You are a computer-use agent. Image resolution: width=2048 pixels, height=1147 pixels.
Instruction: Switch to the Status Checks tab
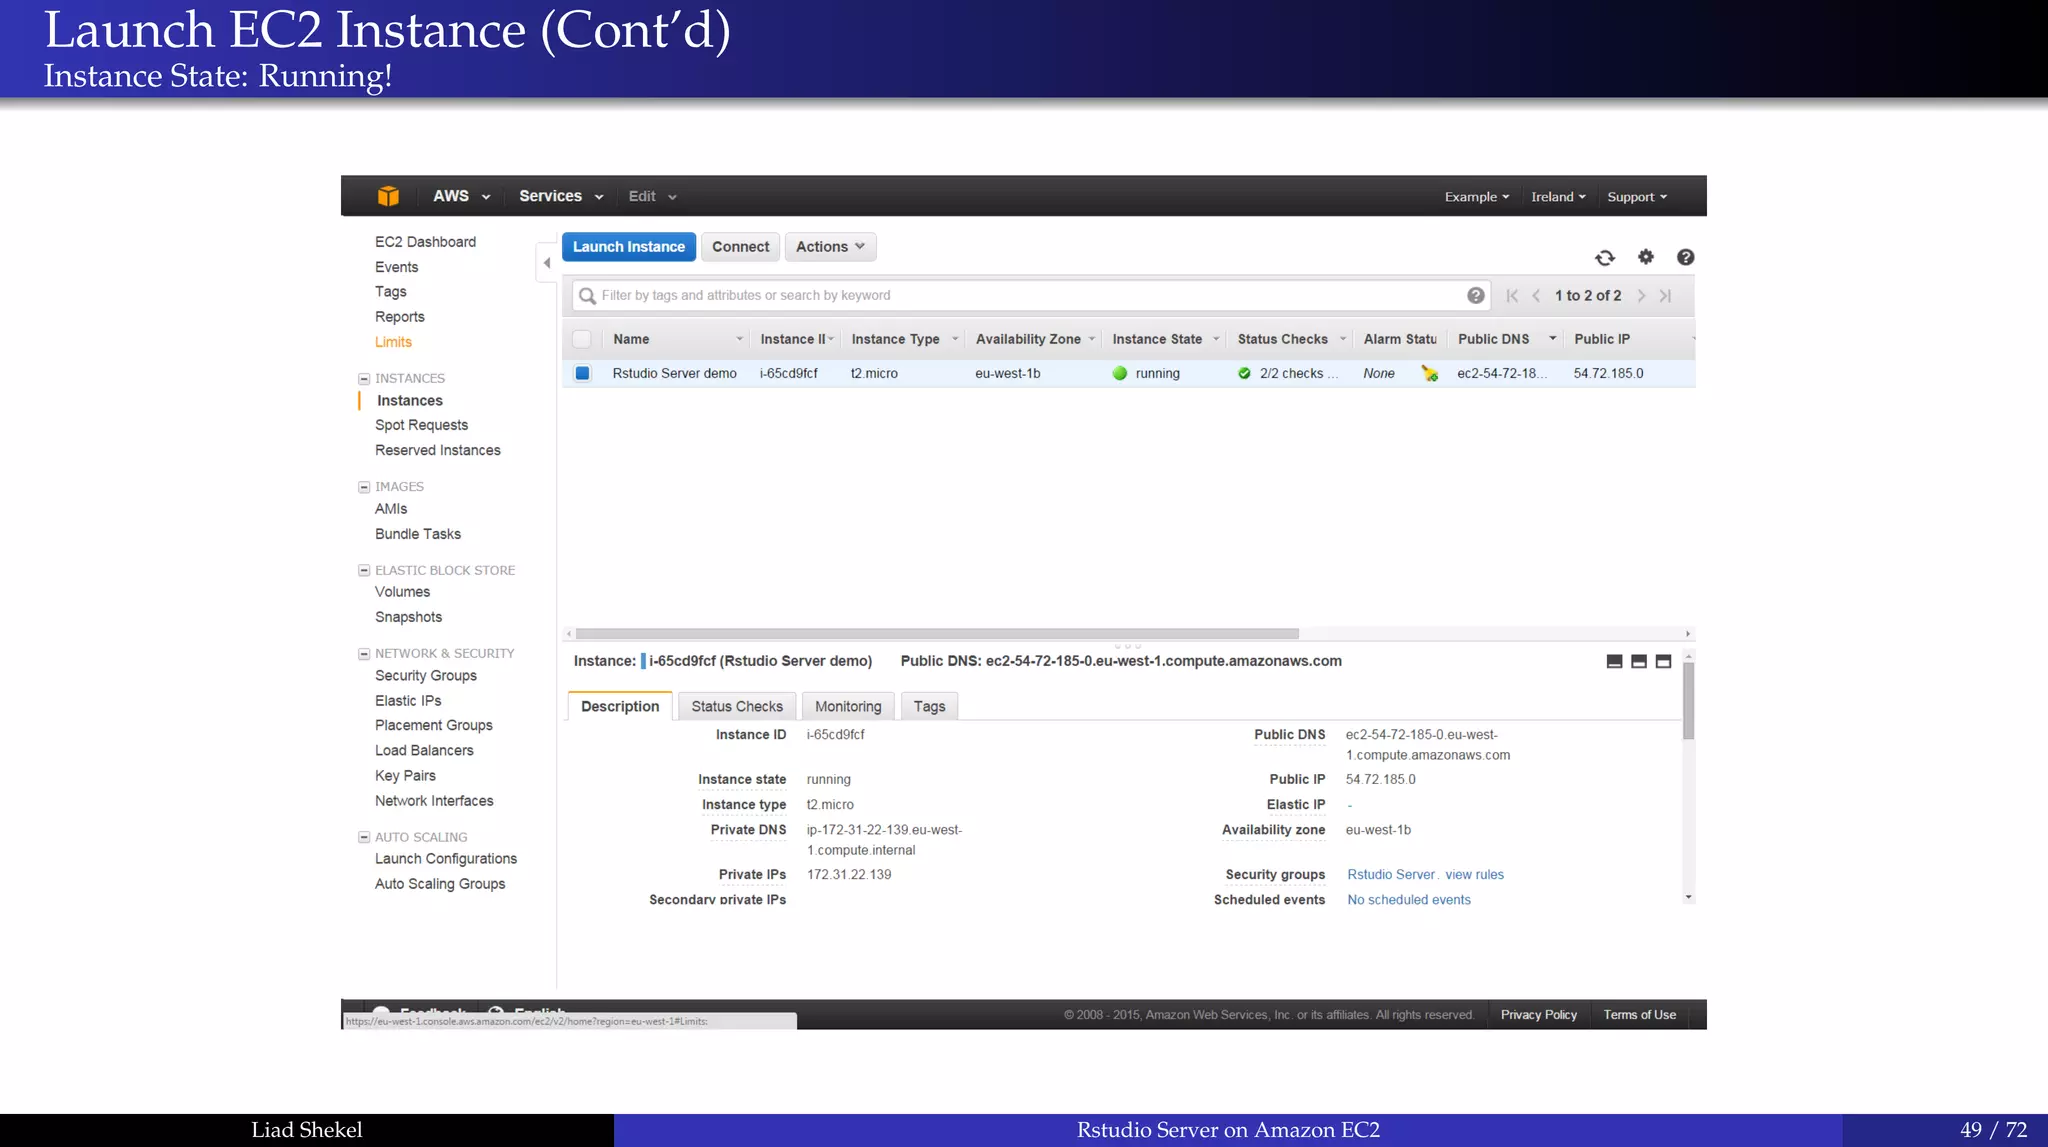737,706
